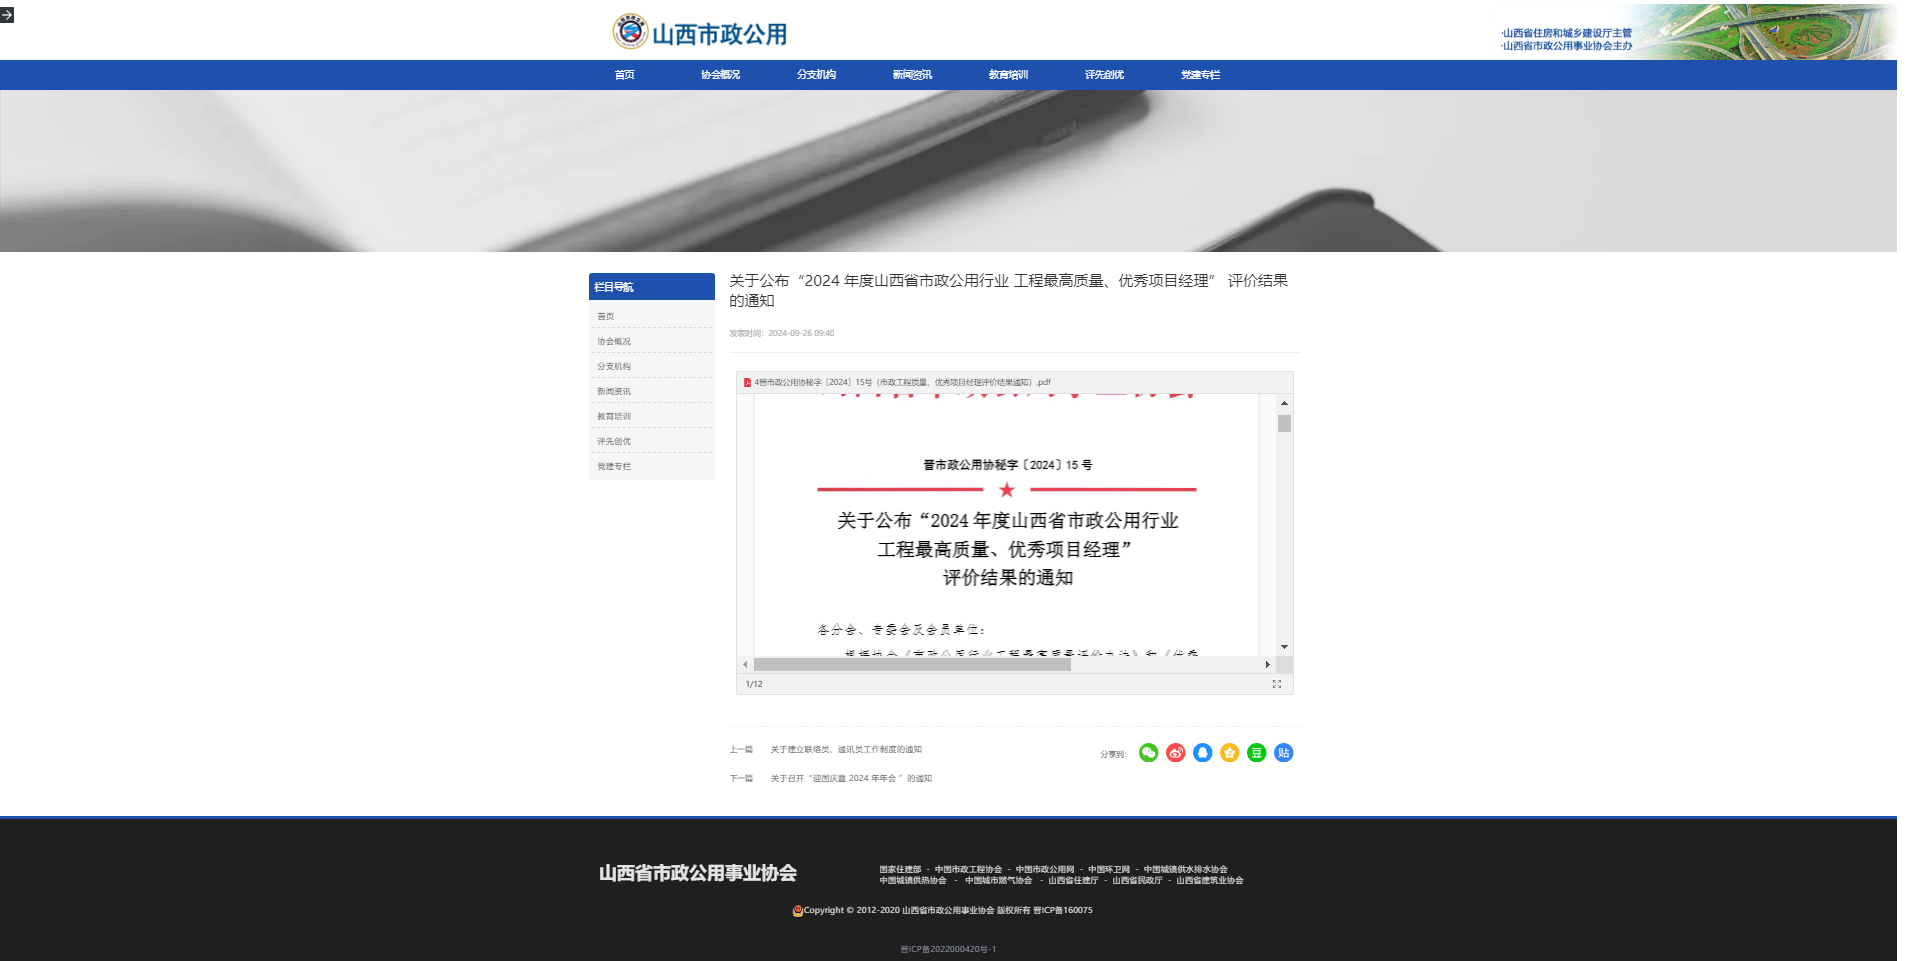Open footer link 山西省建筑业协会

tap(1210, 880)
